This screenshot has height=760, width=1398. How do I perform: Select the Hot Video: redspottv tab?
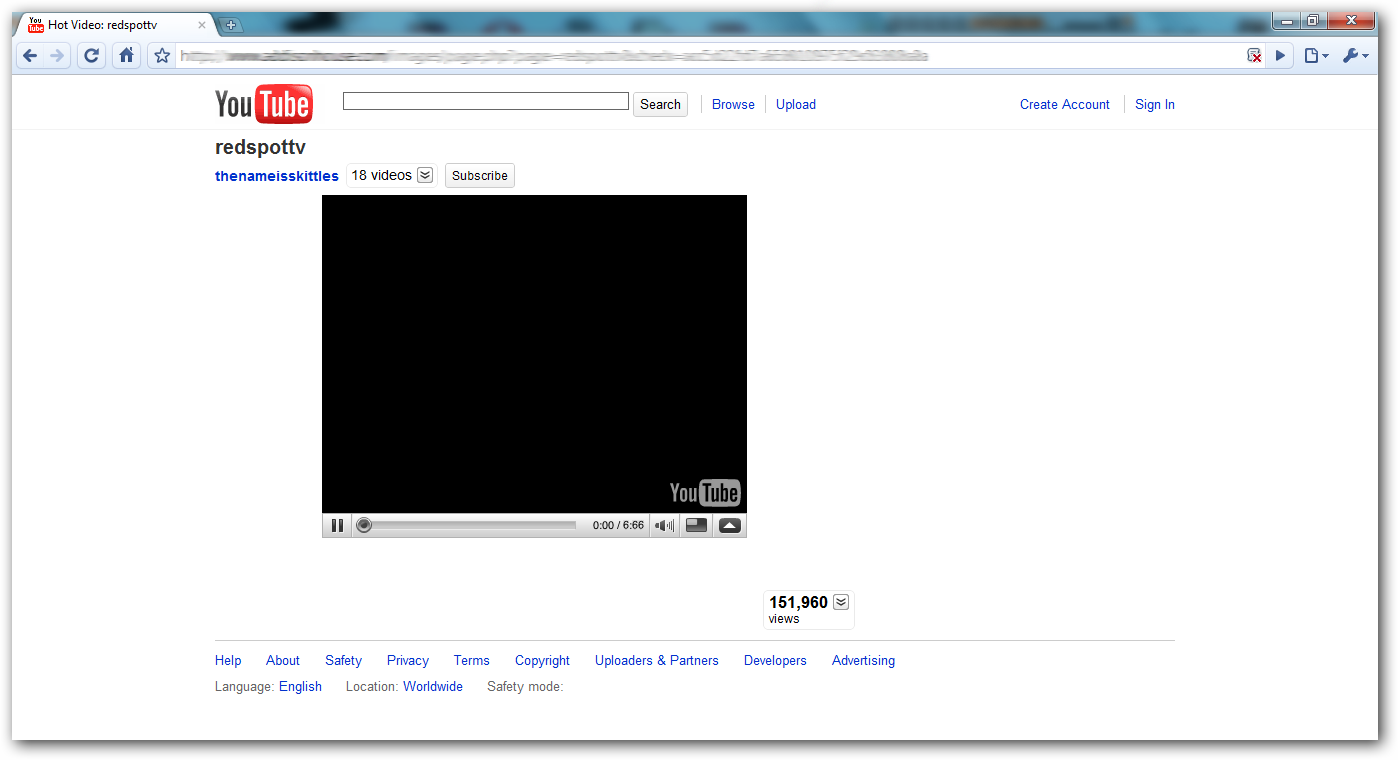(114, 25)
